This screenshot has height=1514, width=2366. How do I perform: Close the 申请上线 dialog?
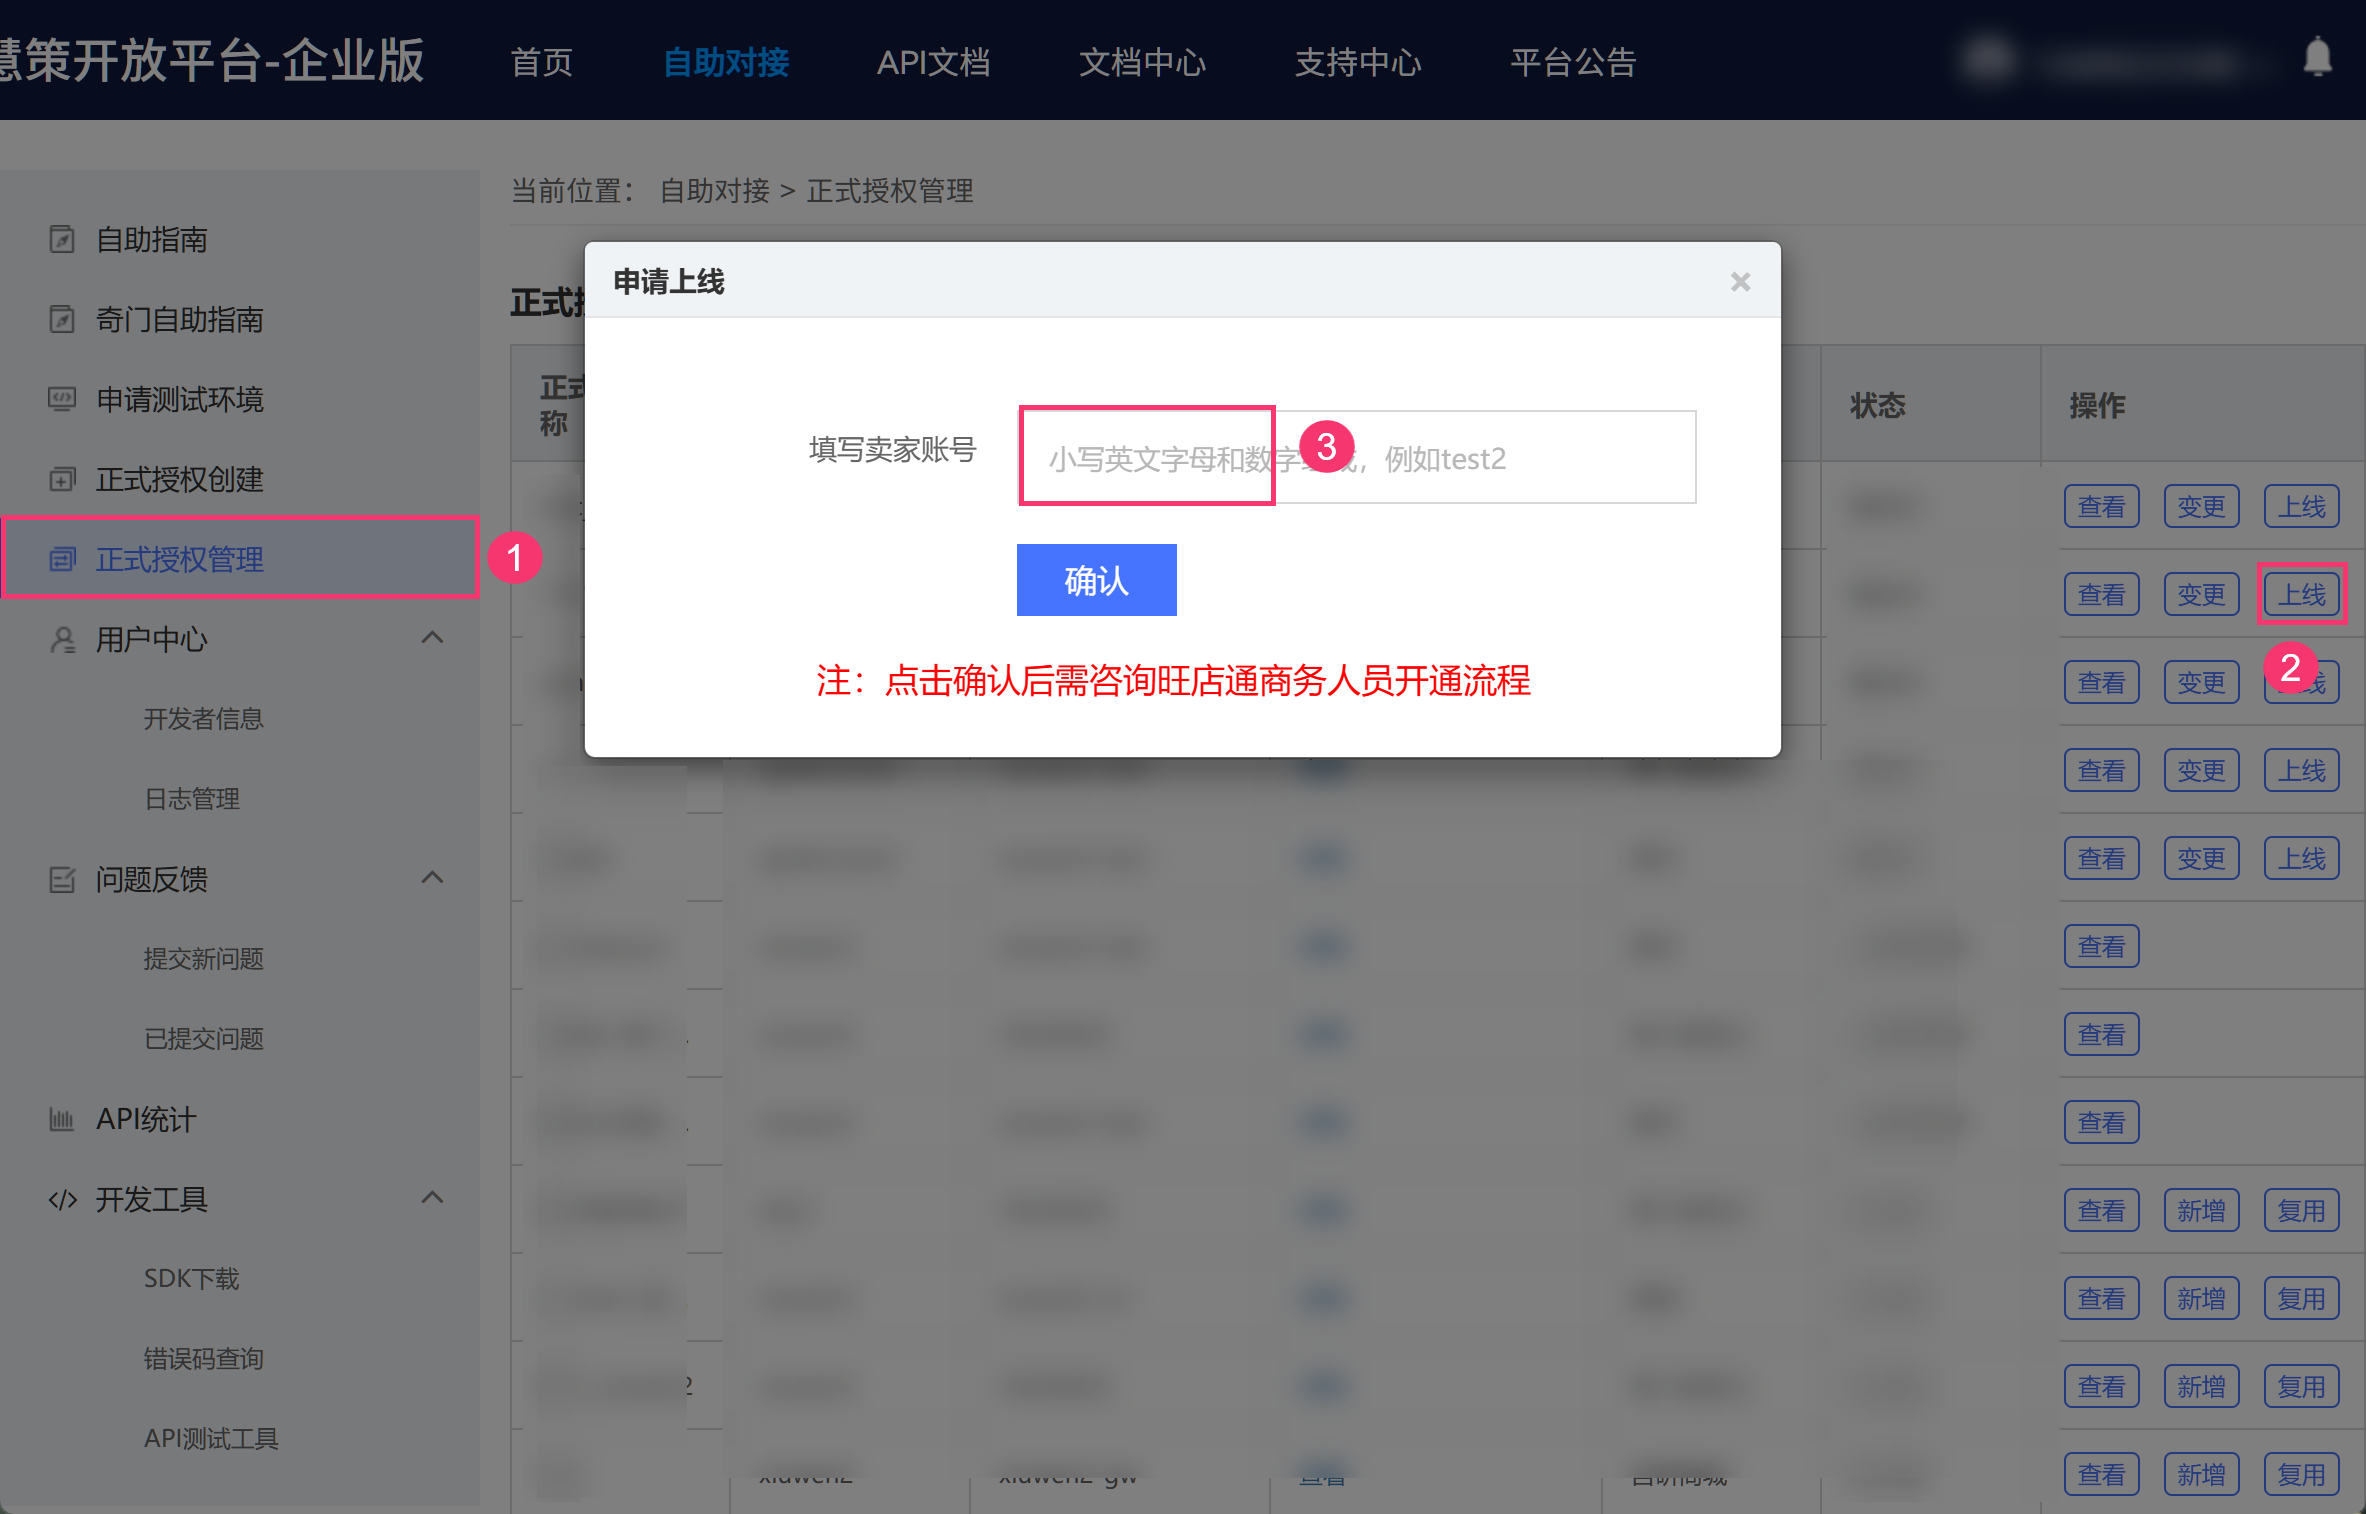click(x=1740, y=282)
